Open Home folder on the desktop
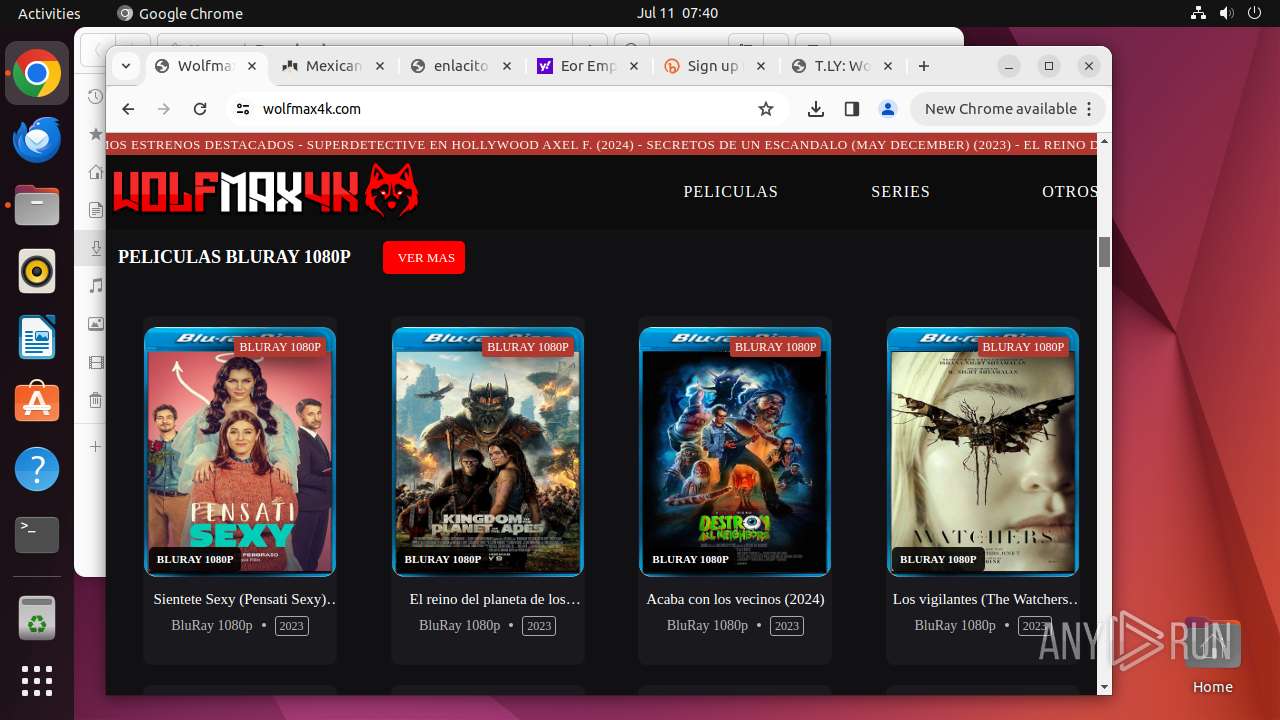Image resolution: width=1280 pixels, height=720 pixels. [1212, 657]
